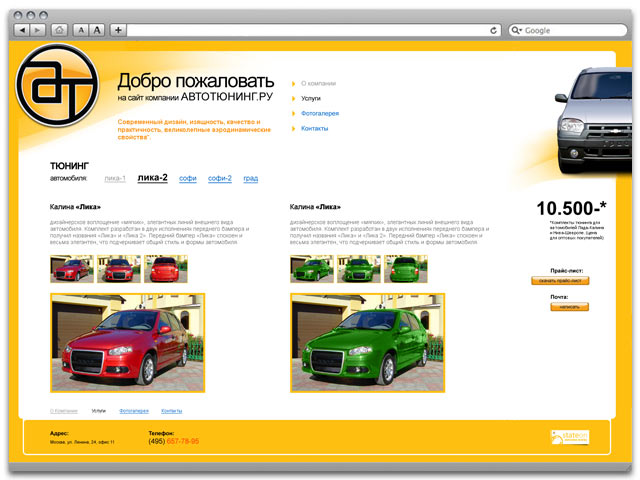This screenshot has height=480, width=640.
Task: Select third green car rear thumbnail
Action: (406, 269)
